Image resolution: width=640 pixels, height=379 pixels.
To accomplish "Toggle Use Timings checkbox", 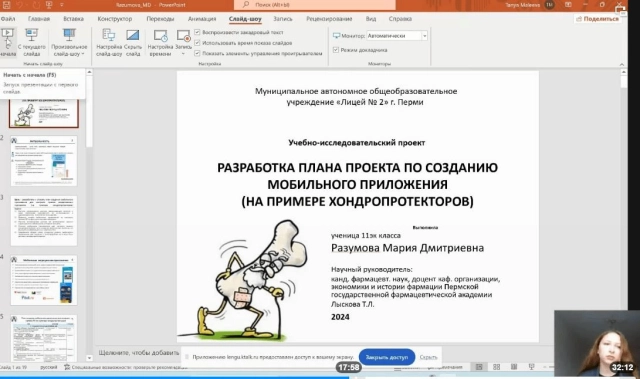I will [198, 42].
